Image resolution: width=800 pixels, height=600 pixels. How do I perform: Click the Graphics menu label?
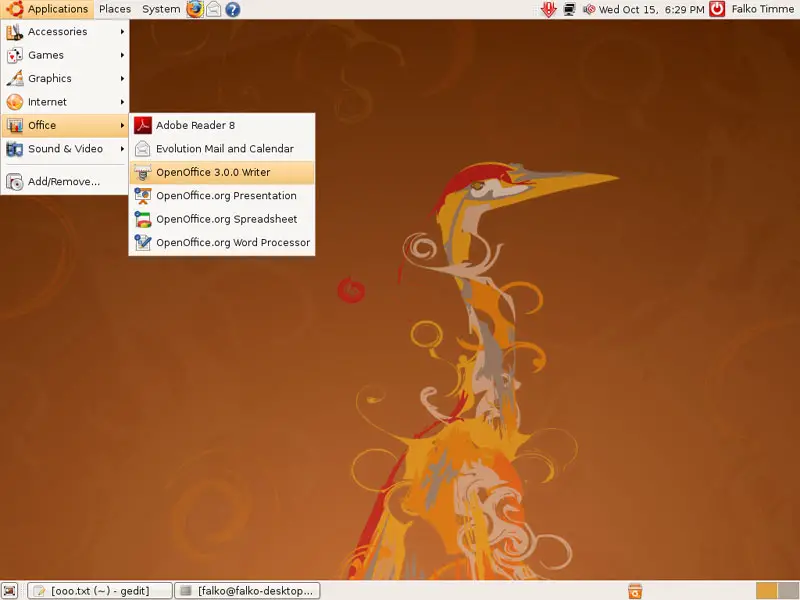[x=49, y=79]
